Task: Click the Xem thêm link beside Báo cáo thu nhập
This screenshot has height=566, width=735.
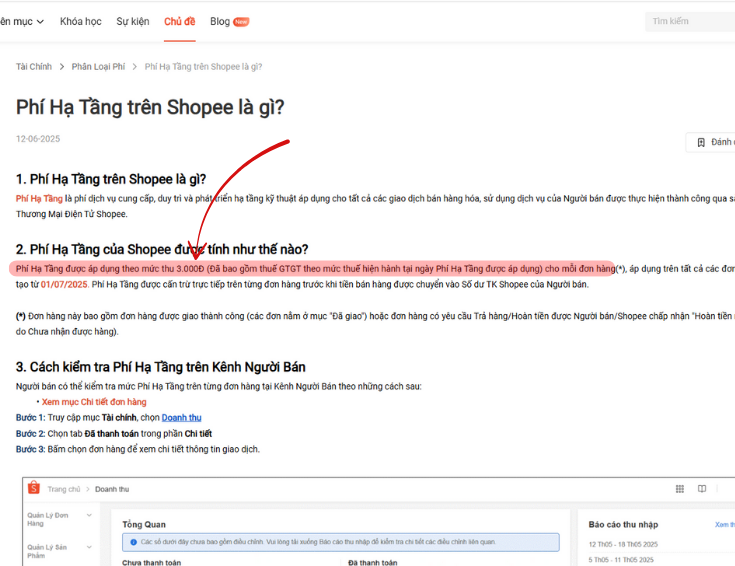Action: pos(725,524)
